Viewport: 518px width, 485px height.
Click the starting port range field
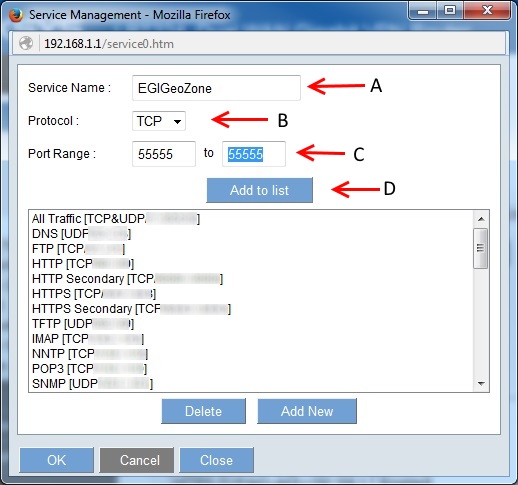[164, 154]
